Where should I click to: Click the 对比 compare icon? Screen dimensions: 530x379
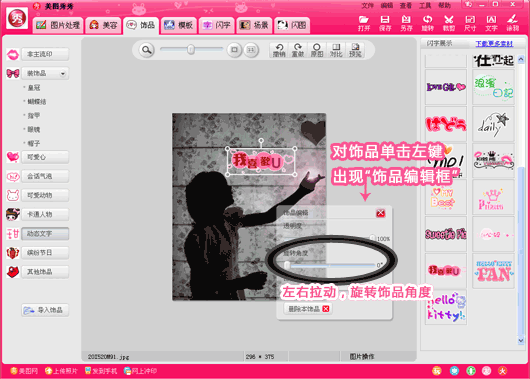coord(336,50)
